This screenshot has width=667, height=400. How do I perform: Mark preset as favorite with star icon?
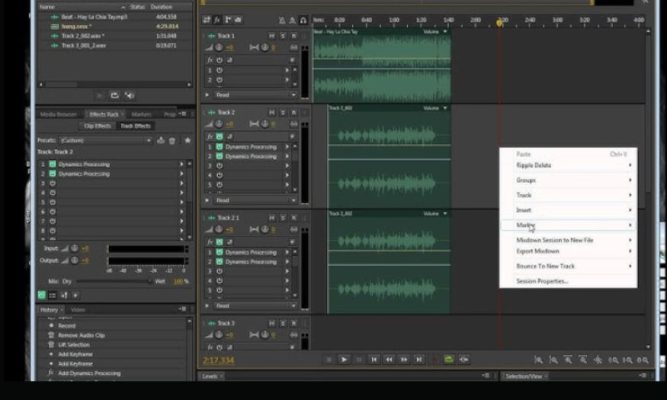187,140
